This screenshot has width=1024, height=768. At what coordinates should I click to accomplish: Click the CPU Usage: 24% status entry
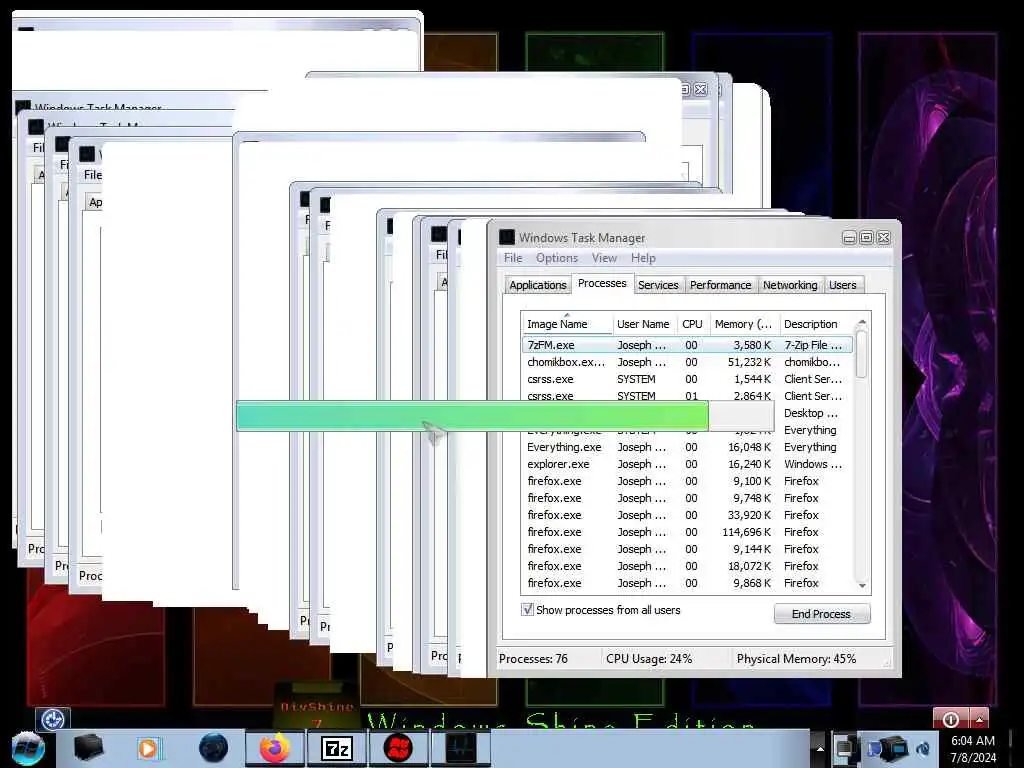tap(649, 658)
